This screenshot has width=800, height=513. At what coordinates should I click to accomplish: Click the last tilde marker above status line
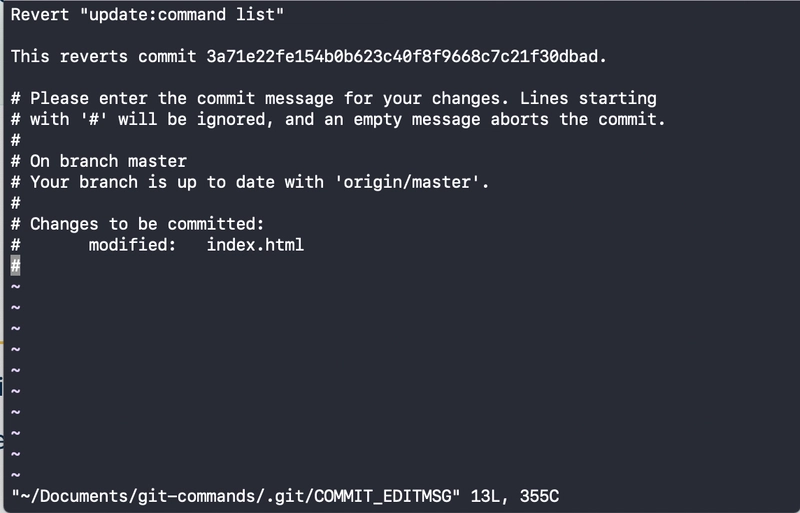coord(16,475)
